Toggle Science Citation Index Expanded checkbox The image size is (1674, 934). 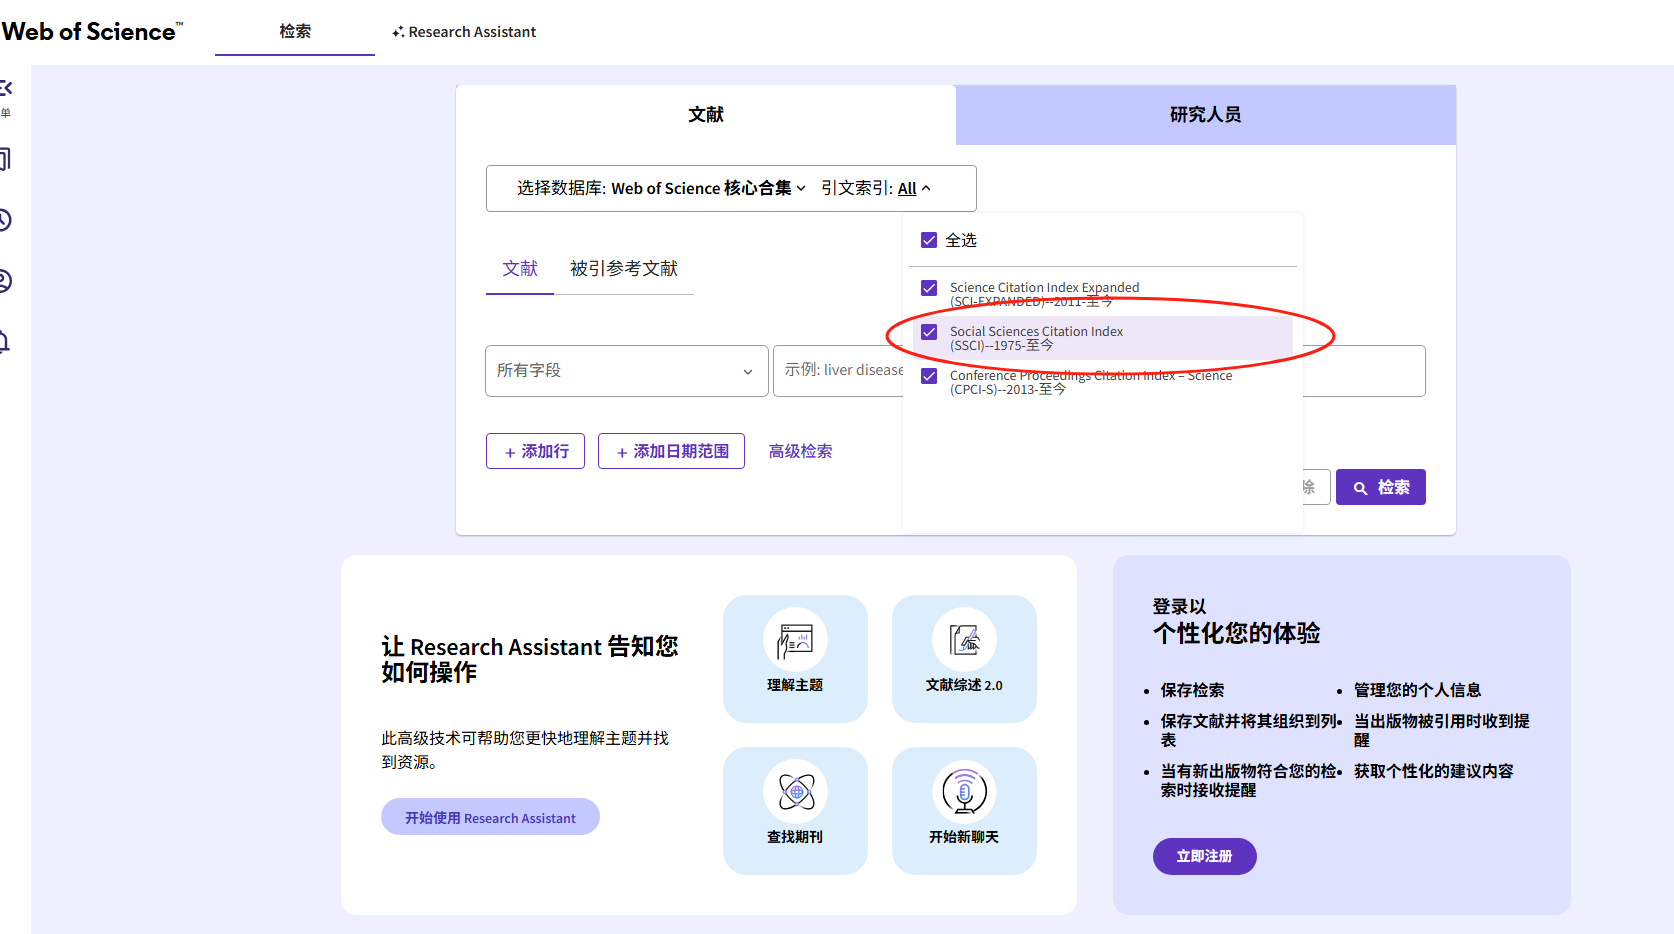pos(929,288)
